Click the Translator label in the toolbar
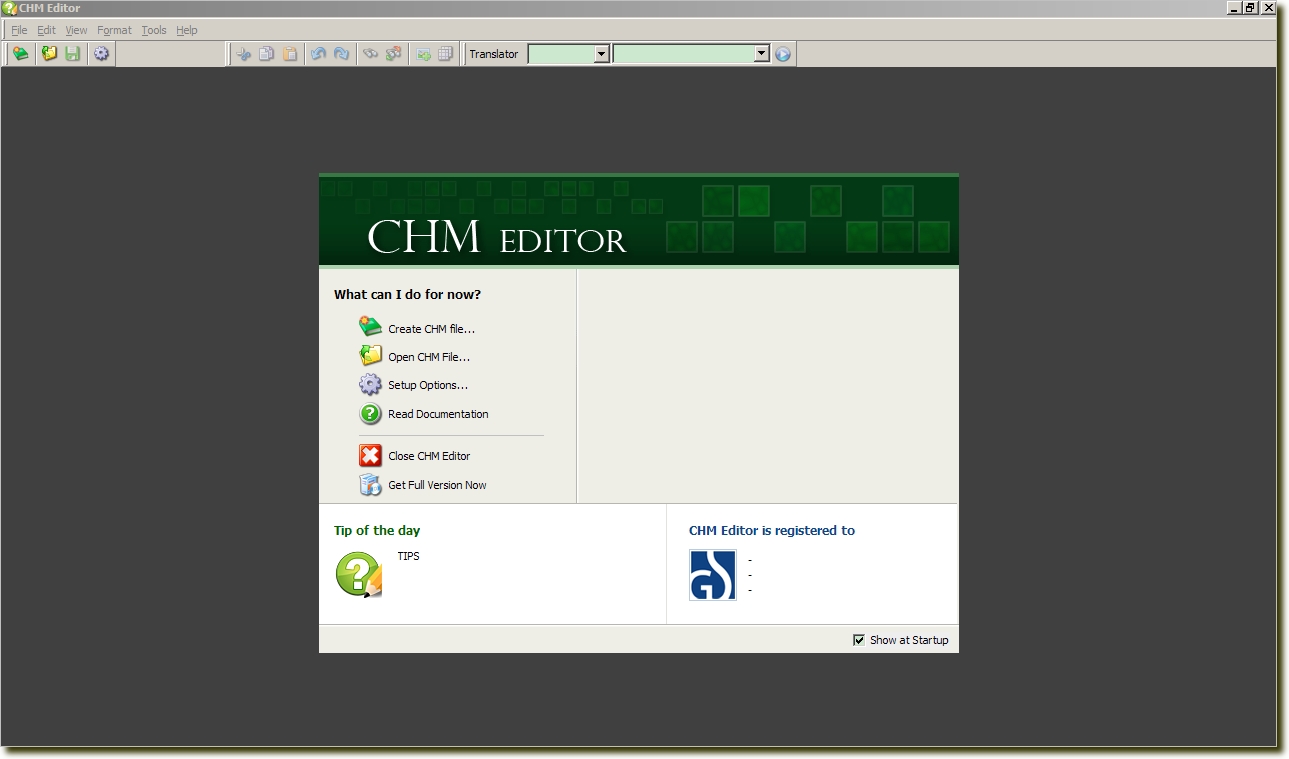Viewport: 1289px width, 759px height. tap(494, 54)
